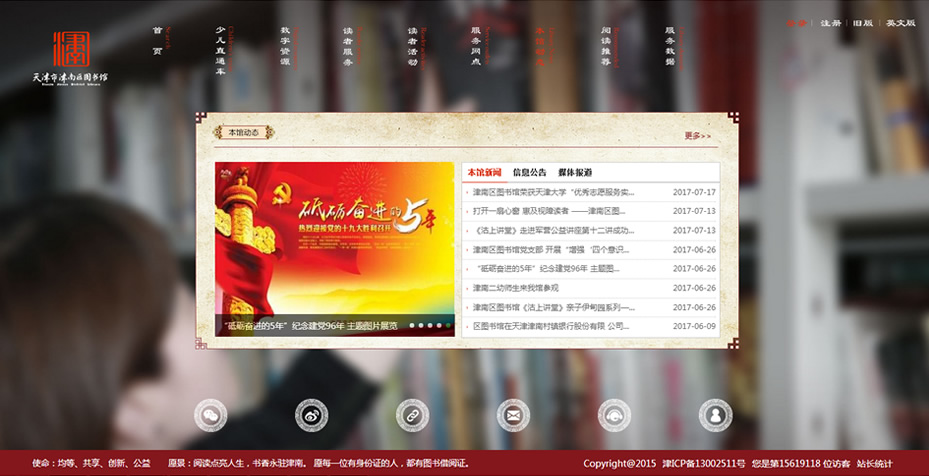Click the red library seal logo
This screenshot has width=929, height=476.
[x=71, y=50]
